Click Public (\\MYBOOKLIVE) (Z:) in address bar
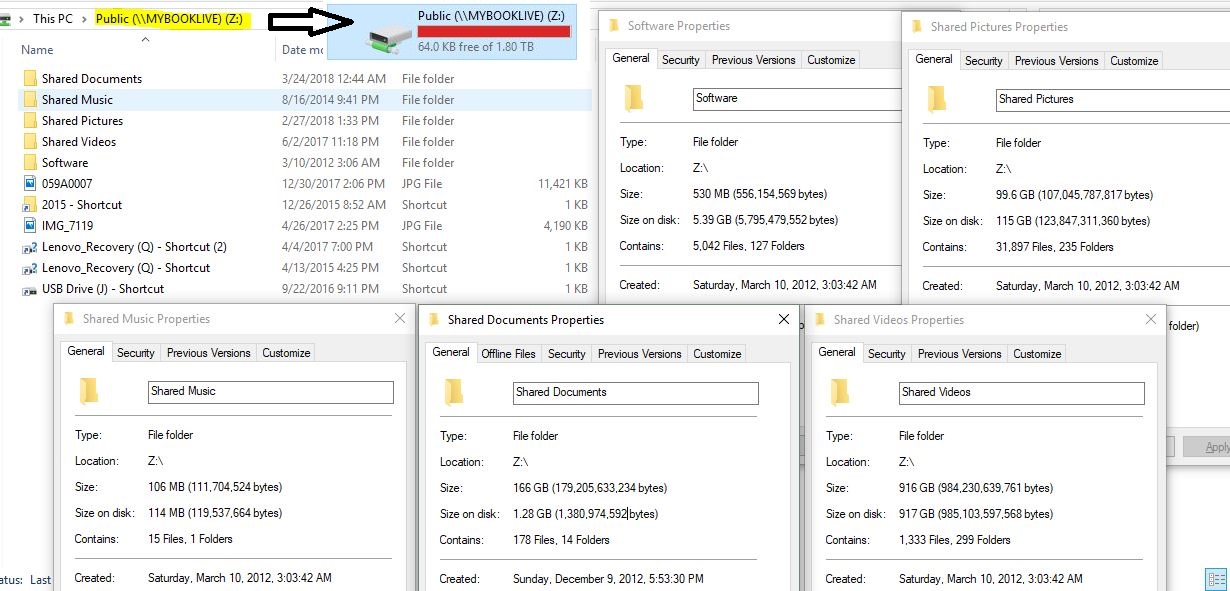1230x591 pixels. click(169, 19)
